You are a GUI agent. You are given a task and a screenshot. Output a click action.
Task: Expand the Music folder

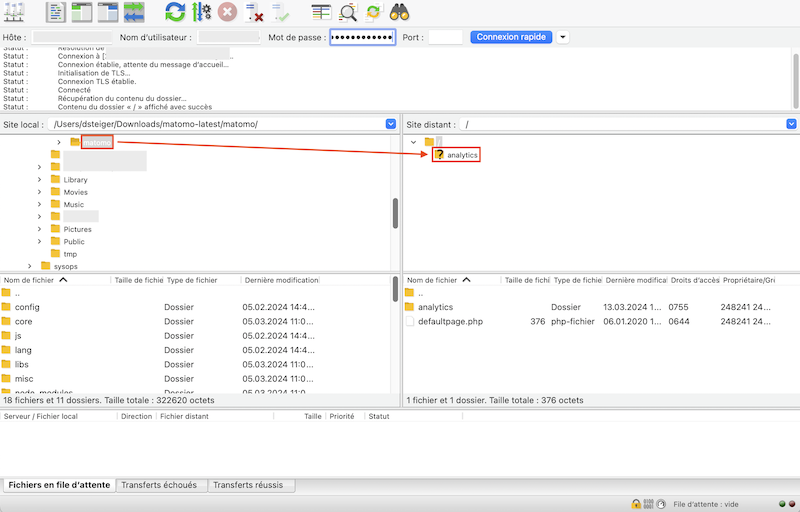(x=39, y=204)
